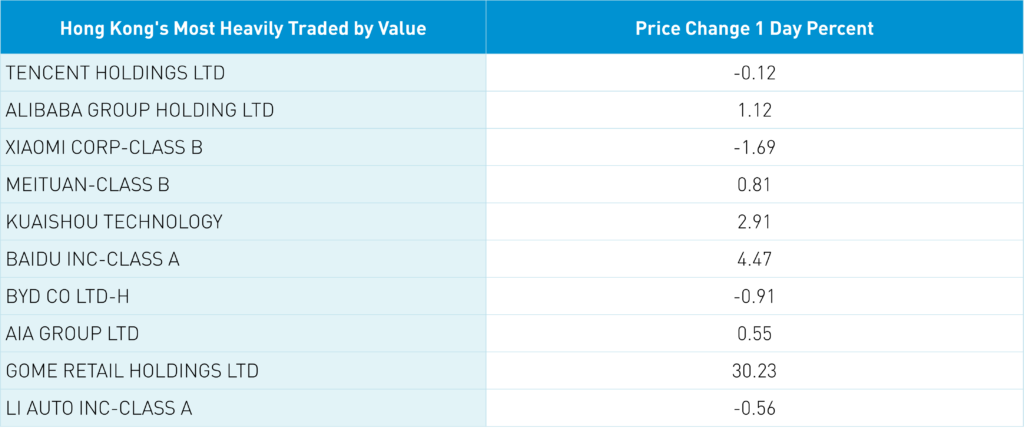Click Baidu's 4.47 price change value
The width and height of the screenshot is (1024, 431).
pyautogui.click(x=754, y=259)
